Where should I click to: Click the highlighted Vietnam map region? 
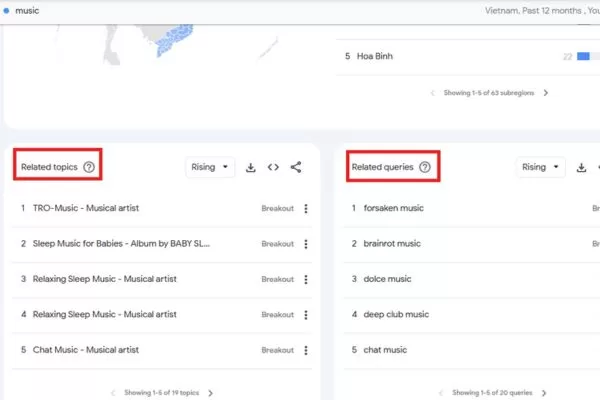[174, 39]
